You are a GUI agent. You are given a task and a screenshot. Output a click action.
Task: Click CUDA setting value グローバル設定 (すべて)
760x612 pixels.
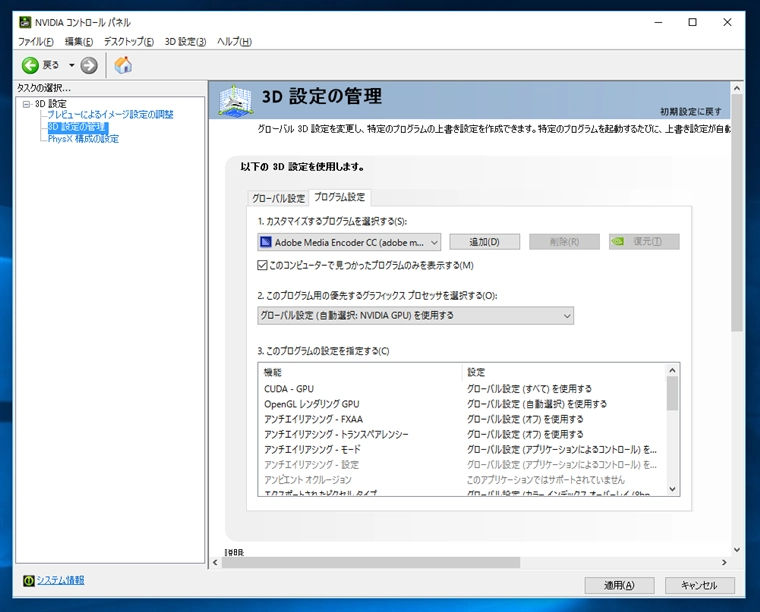point(529,389)
